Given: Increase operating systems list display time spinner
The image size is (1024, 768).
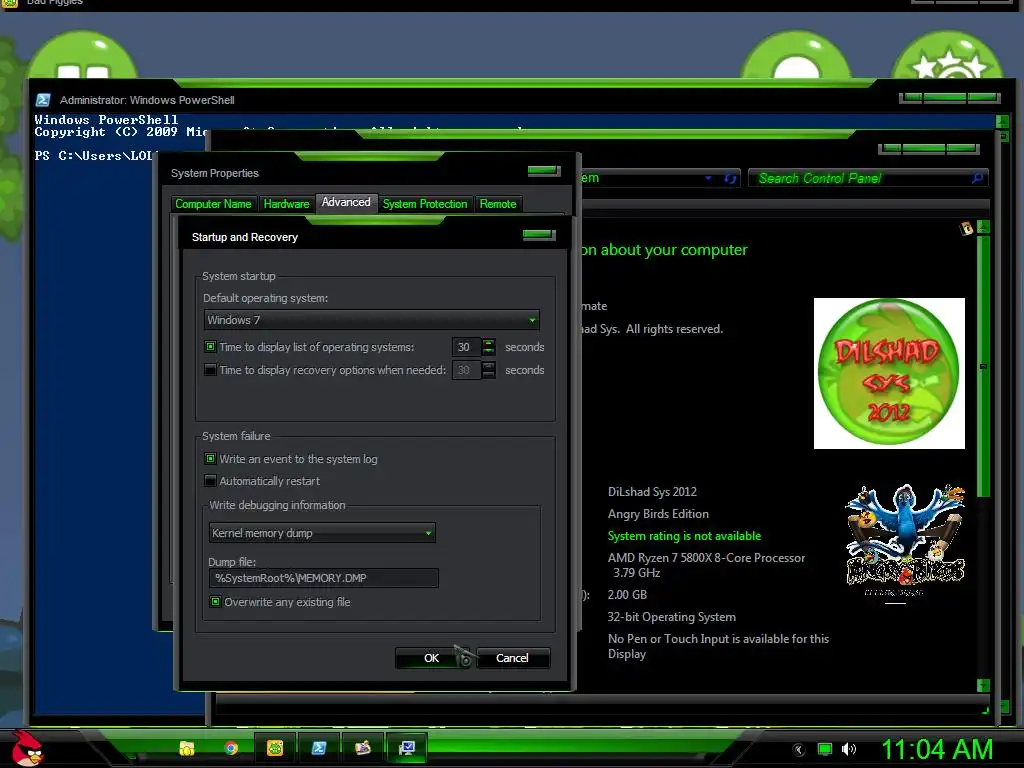Looking at the screenshot, I should click(488, 342).
